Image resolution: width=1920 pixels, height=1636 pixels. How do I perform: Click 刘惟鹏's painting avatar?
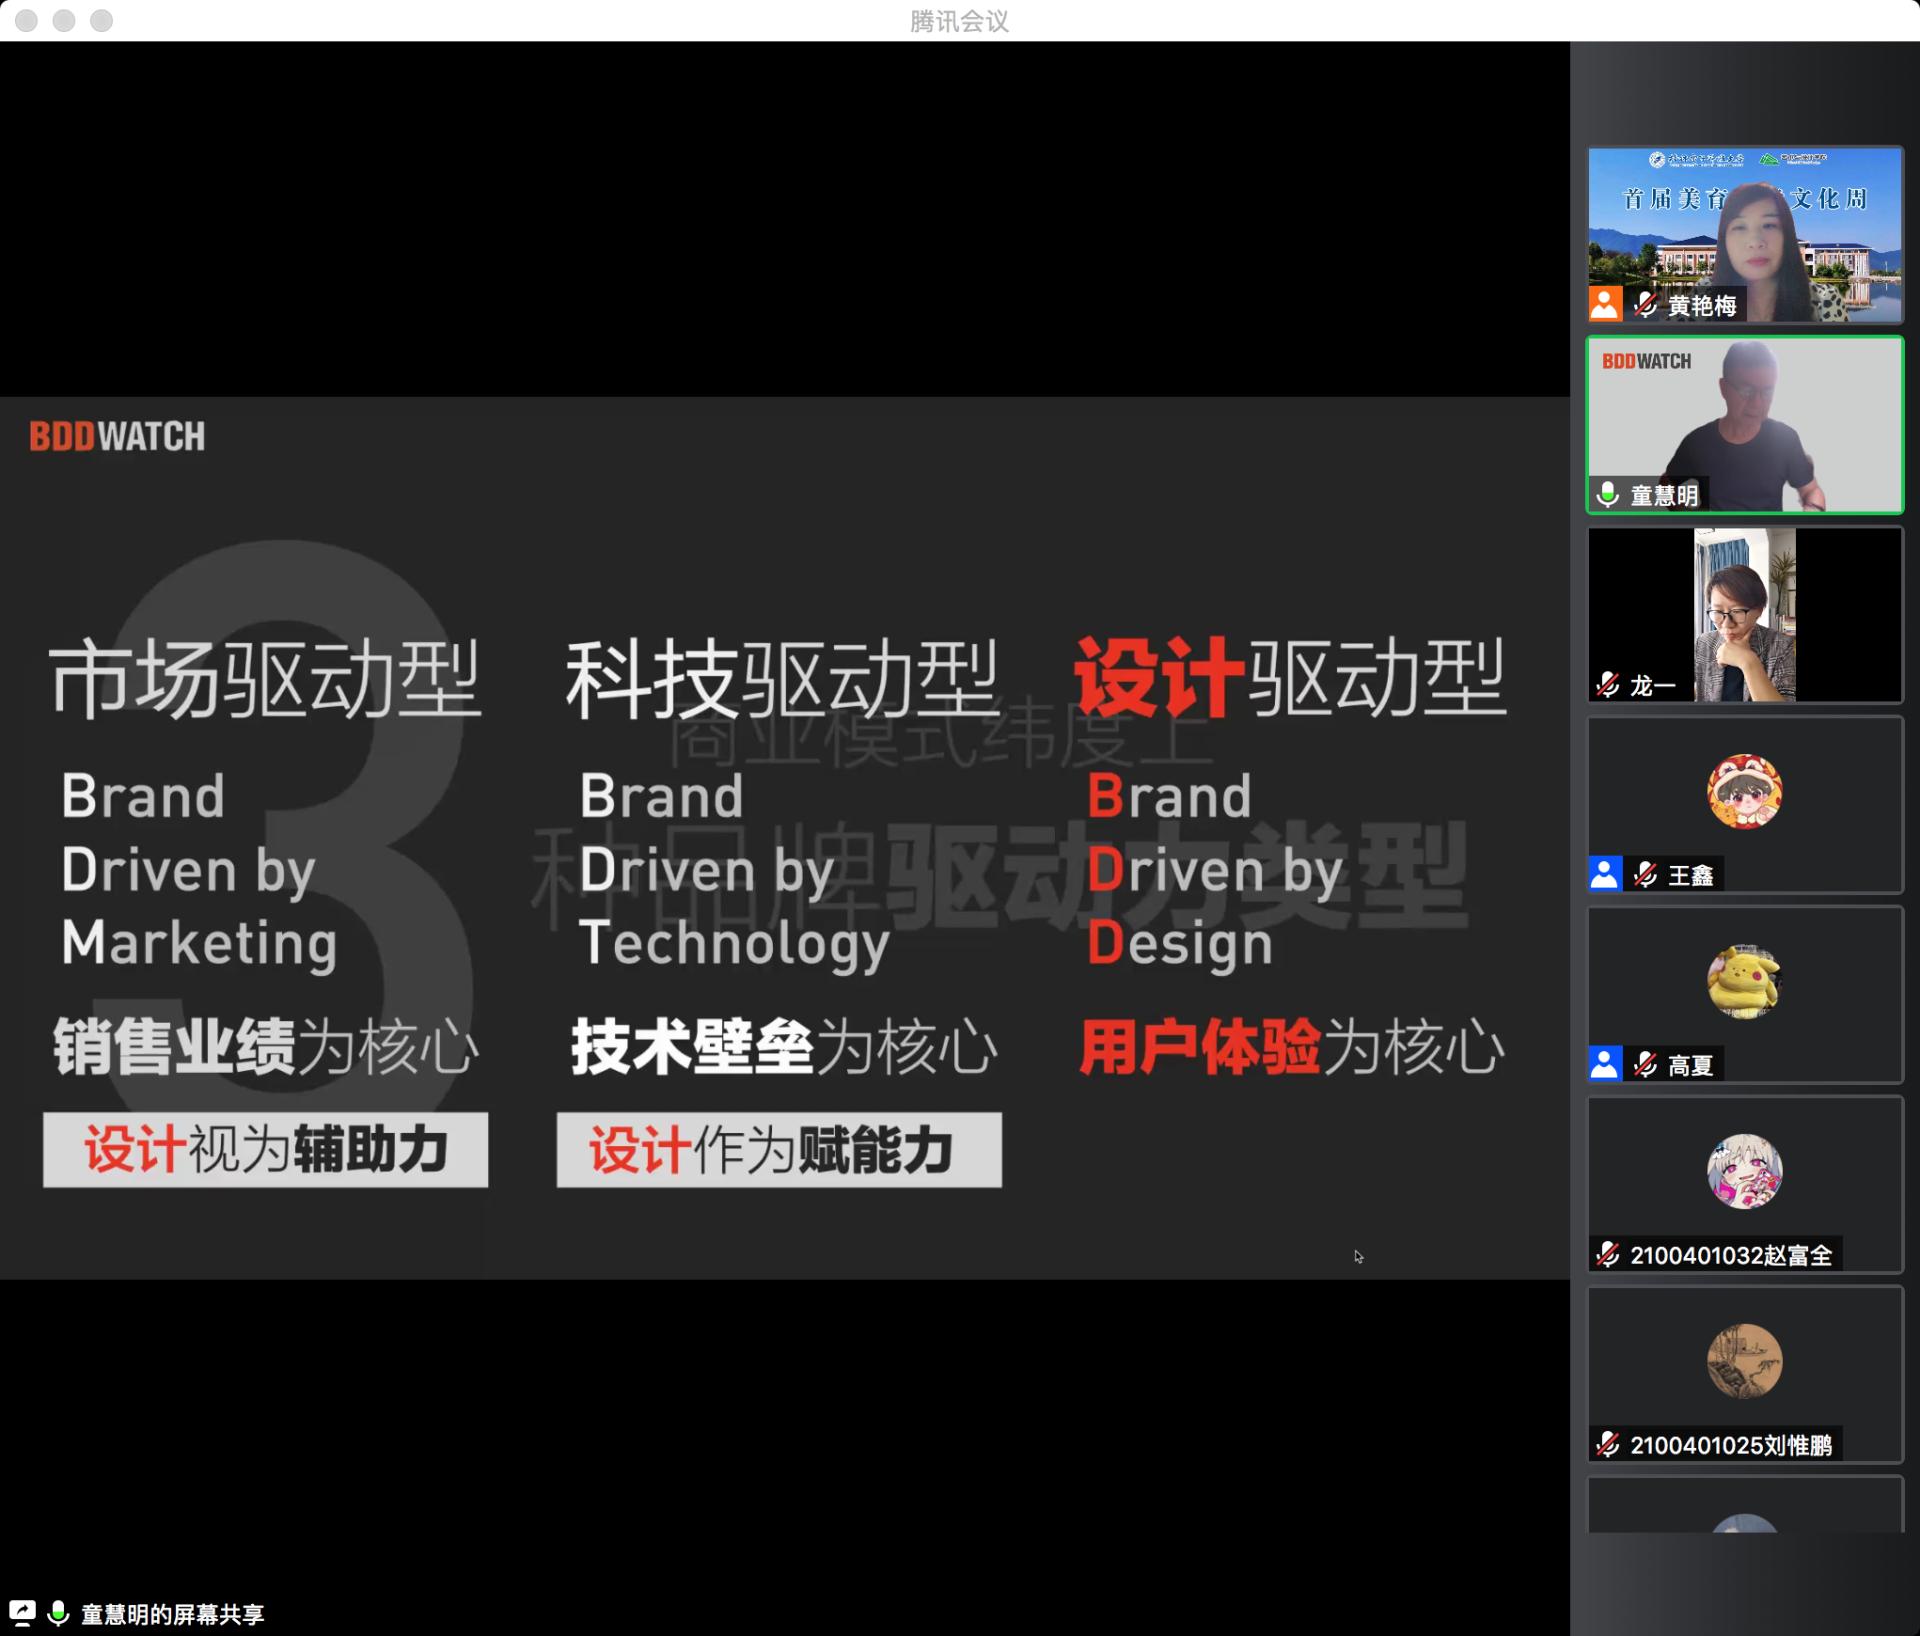[1744, 1361]
